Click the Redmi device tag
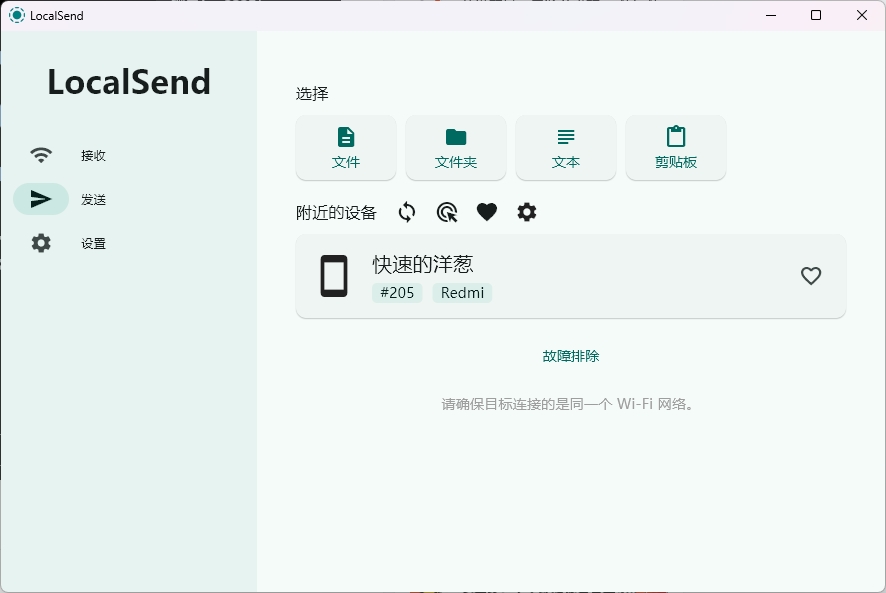 [462, 293]
